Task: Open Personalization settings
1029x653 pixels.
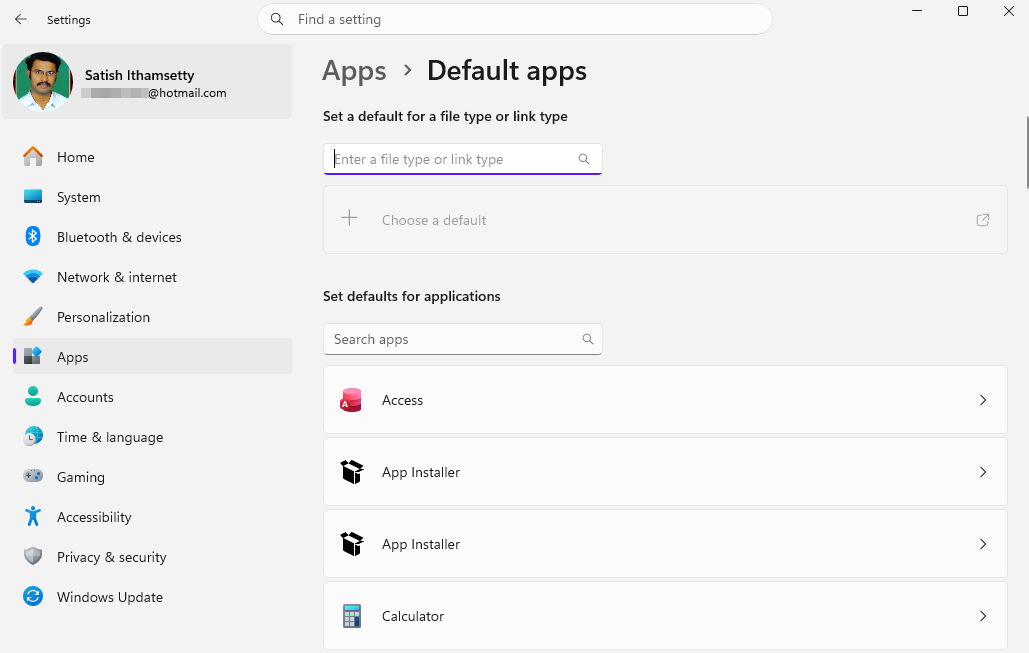Action: 152,317
